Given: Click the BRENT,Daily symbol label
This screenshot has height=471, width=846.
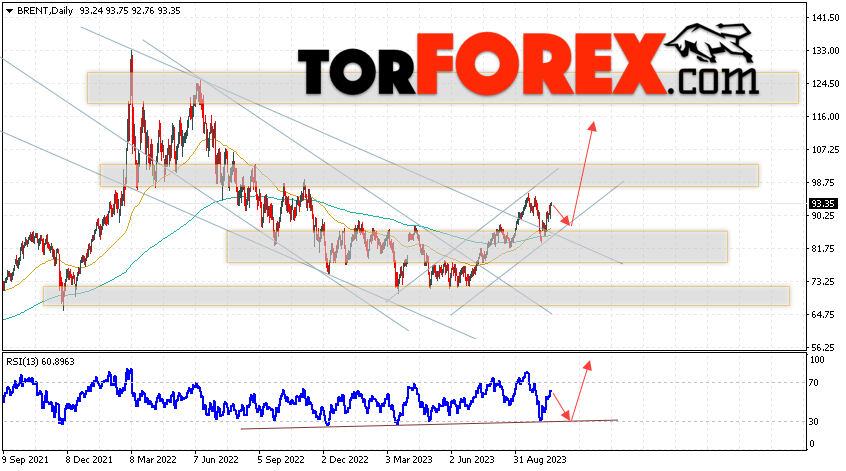Looking at the screenshot, I should point(45,11).
